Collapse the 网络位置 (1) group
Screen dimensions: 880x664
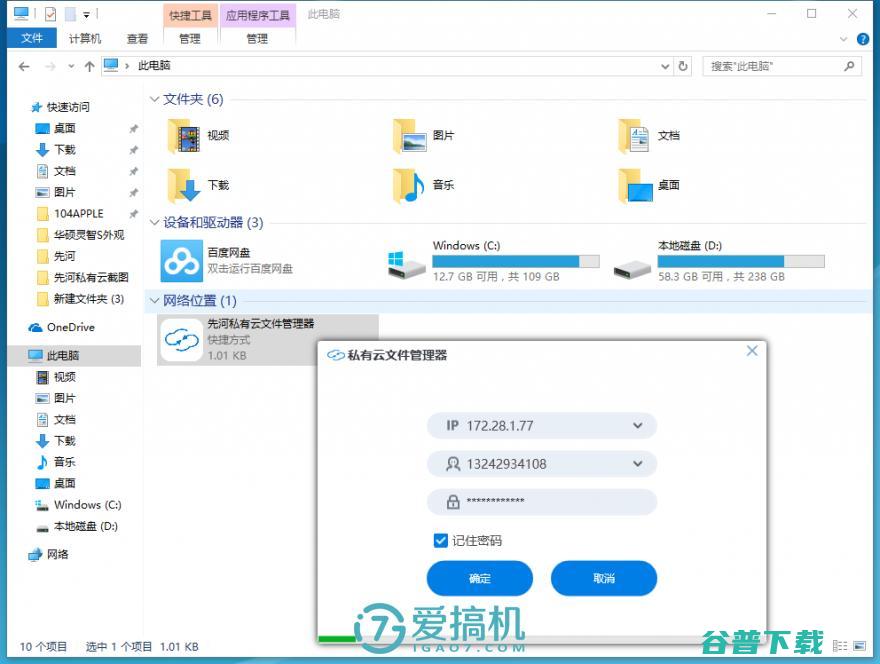point(154,301)
